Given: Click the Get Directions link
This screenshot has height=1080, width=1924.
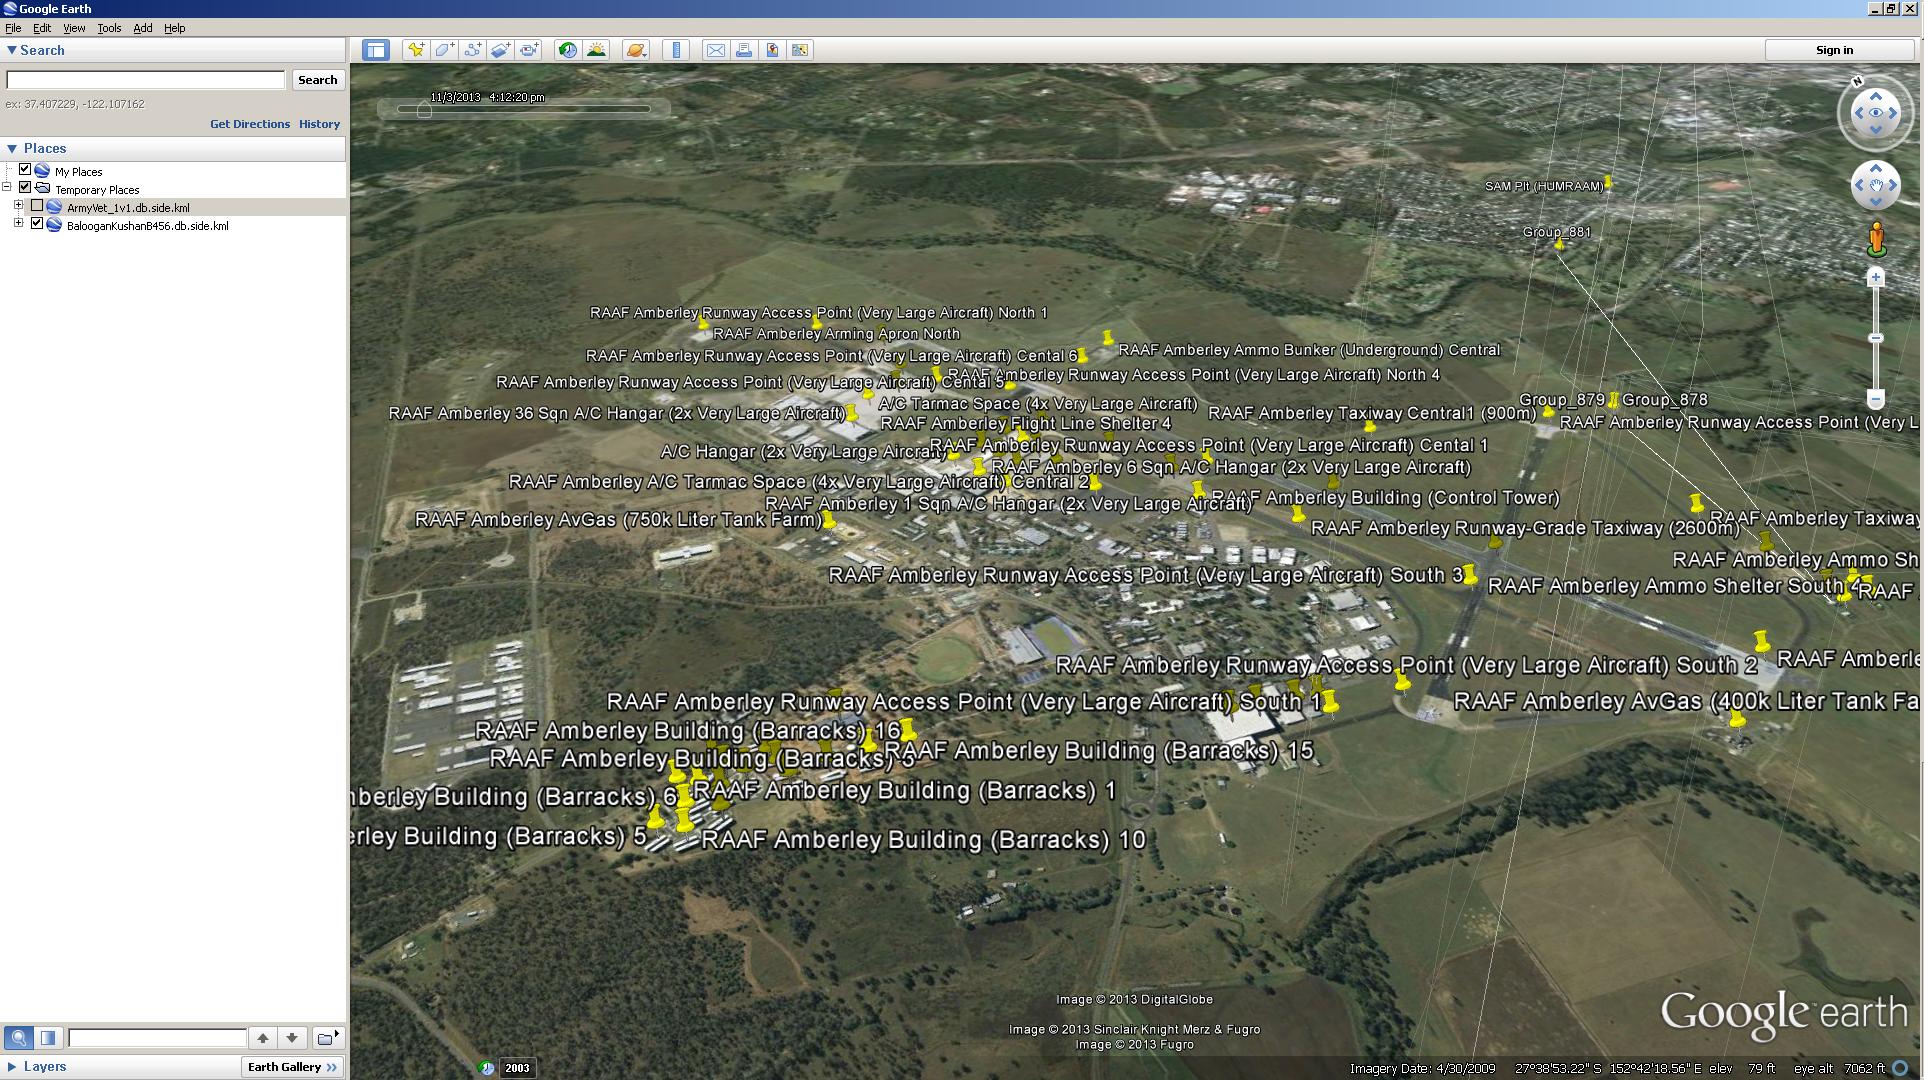Looking at the screenshot, I should [x=250, y=124].
